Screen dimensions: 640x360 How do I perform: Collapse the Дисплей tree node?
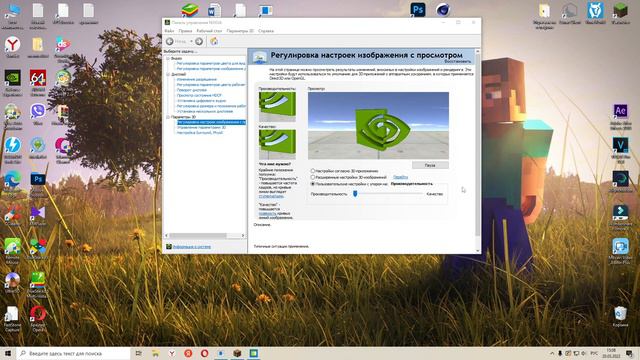click(x=168, y=74)
